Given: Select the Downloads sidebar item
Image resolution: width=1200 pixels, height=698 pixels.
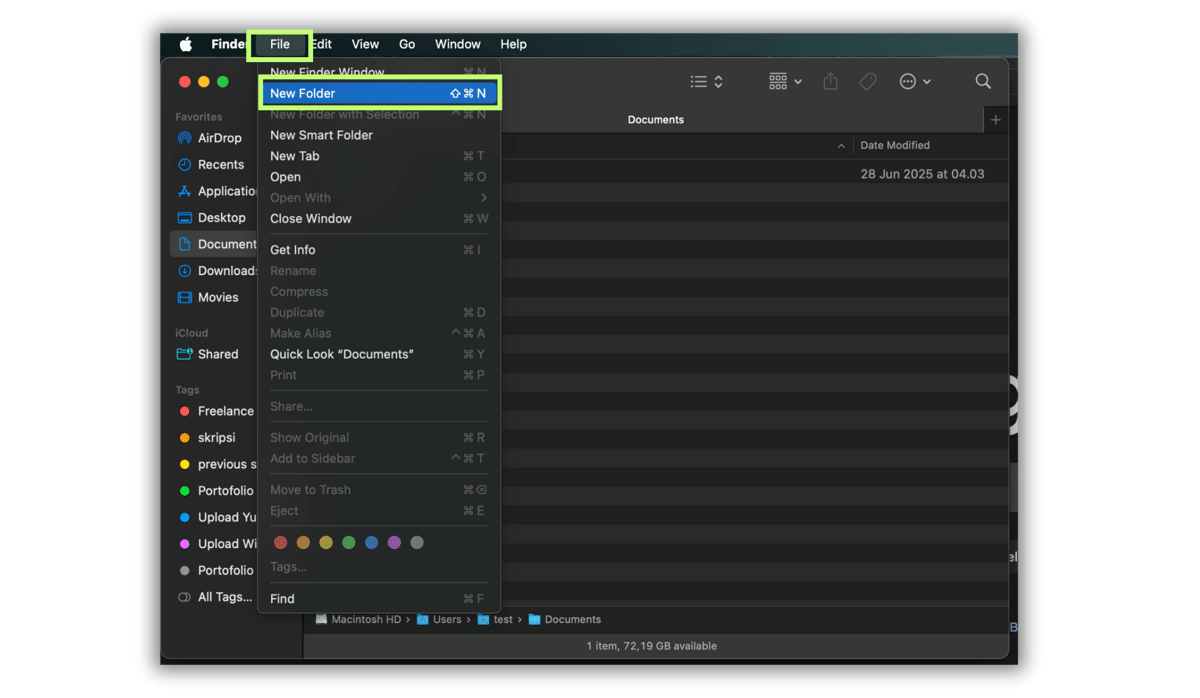Looking at the screenshot, I should (219, 270).
